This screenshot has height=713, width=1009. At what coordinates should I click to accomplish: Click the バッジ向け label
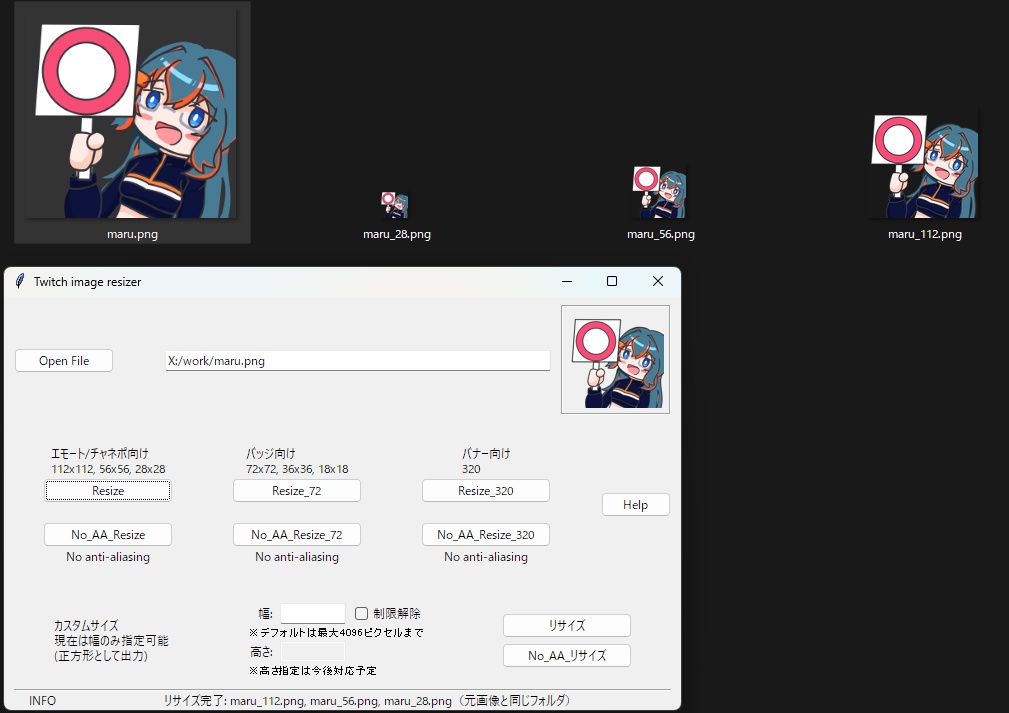click(271, 453)
